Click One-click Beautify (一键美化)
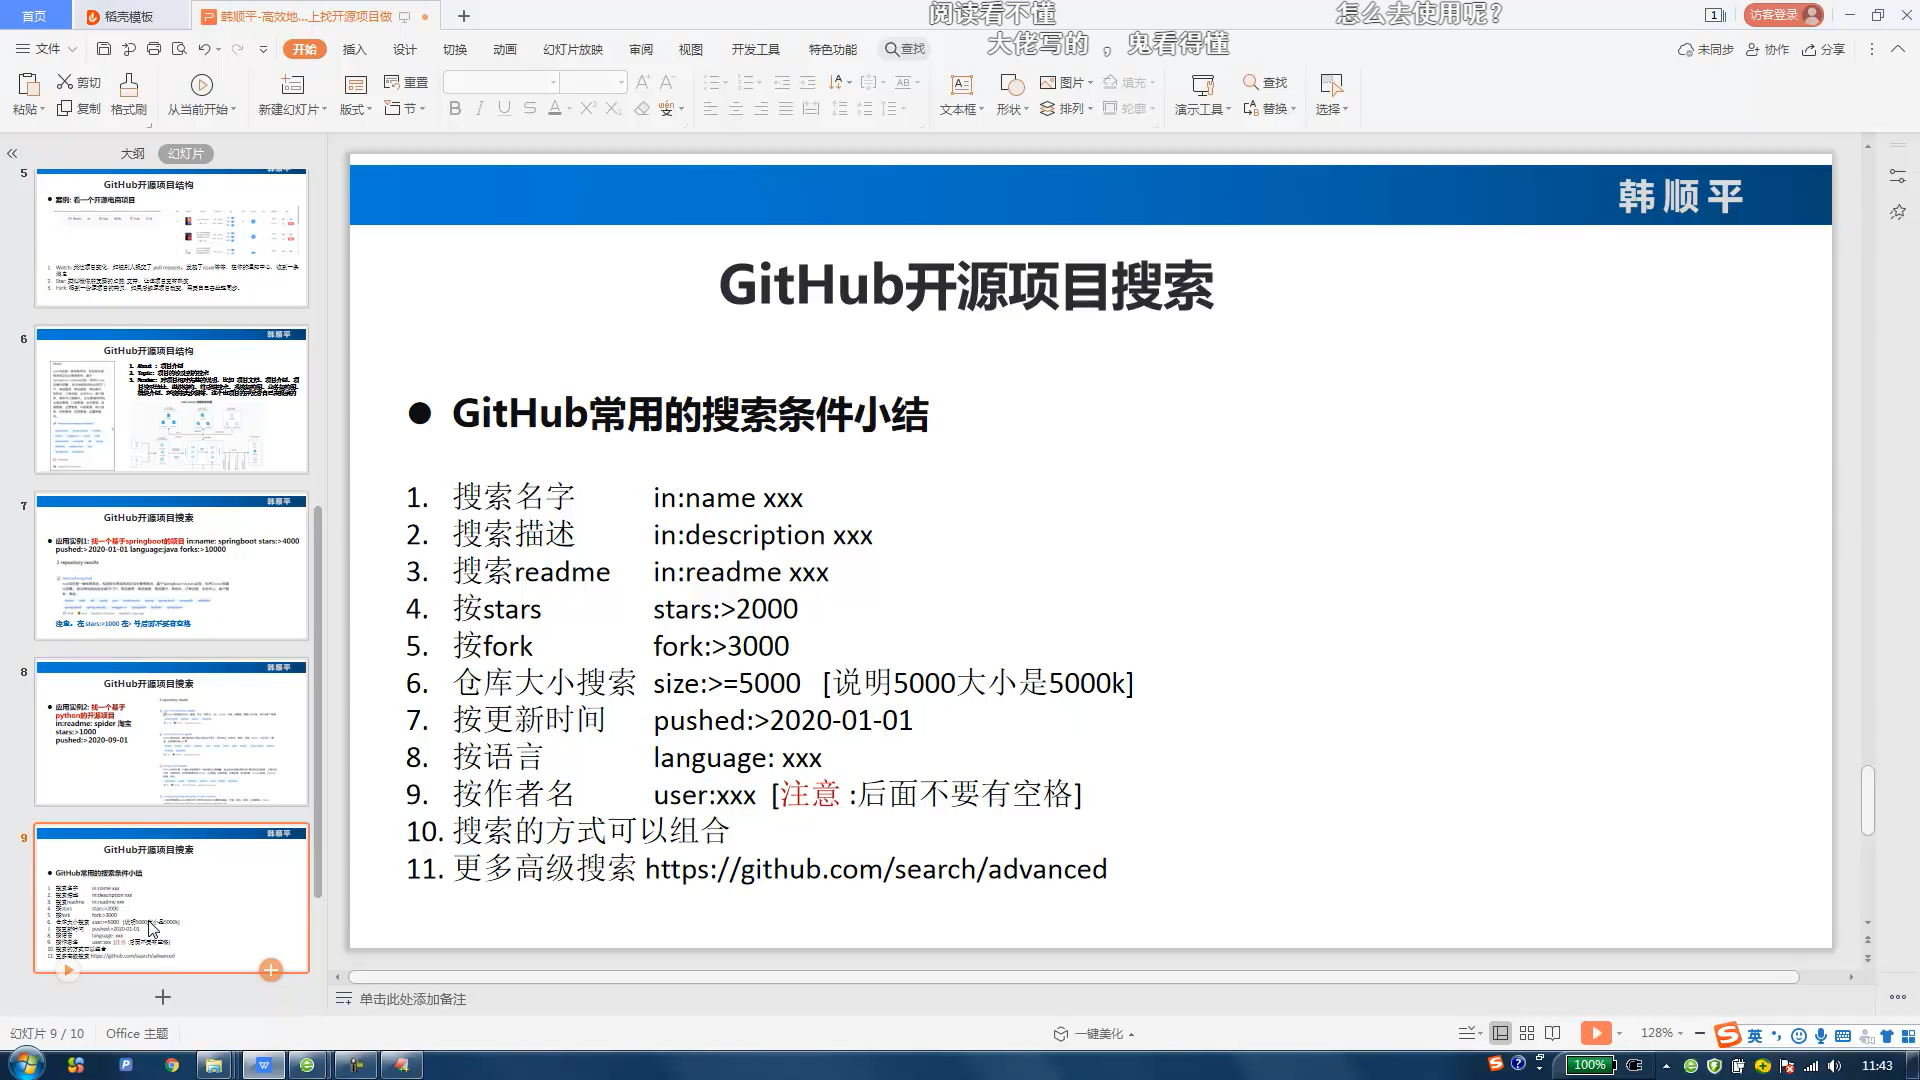The width and height of the screenshot is (1920, 1080). coord(1094,1034)
